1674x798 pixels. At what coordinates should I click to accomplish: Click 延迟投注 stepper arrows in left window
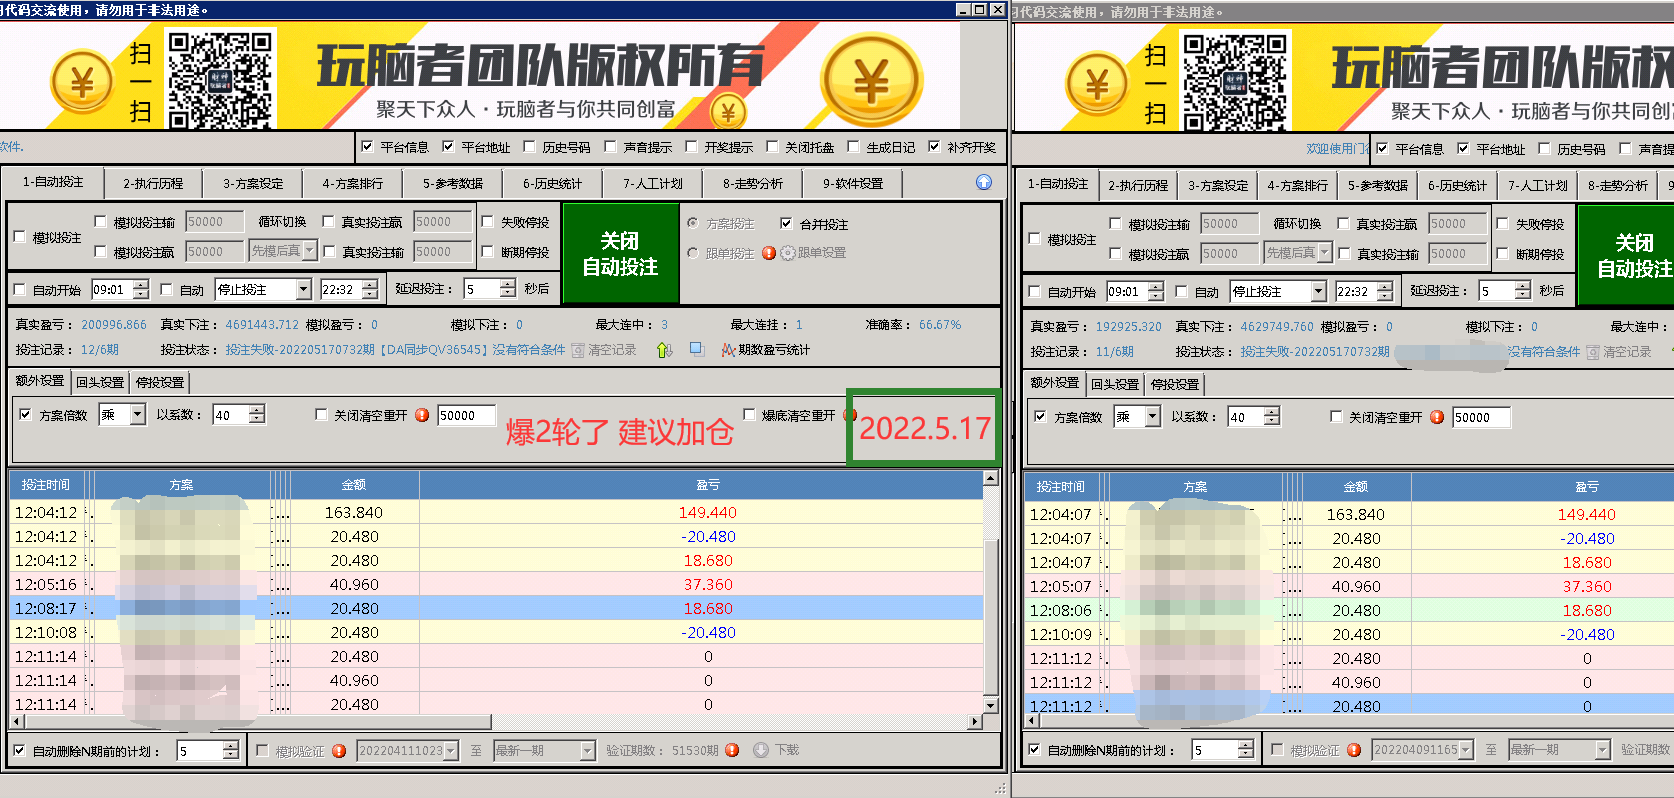coord(507,289)
